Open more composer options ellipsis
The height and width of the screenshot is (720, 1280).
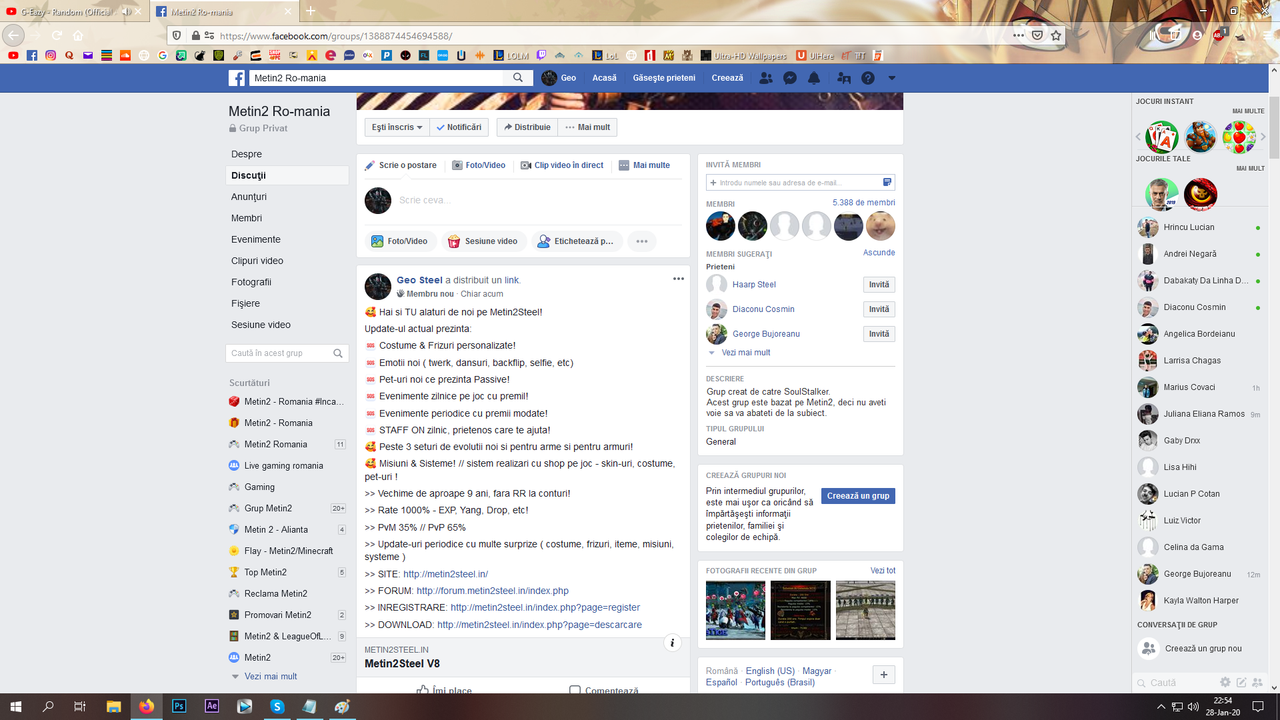point(641,241)
